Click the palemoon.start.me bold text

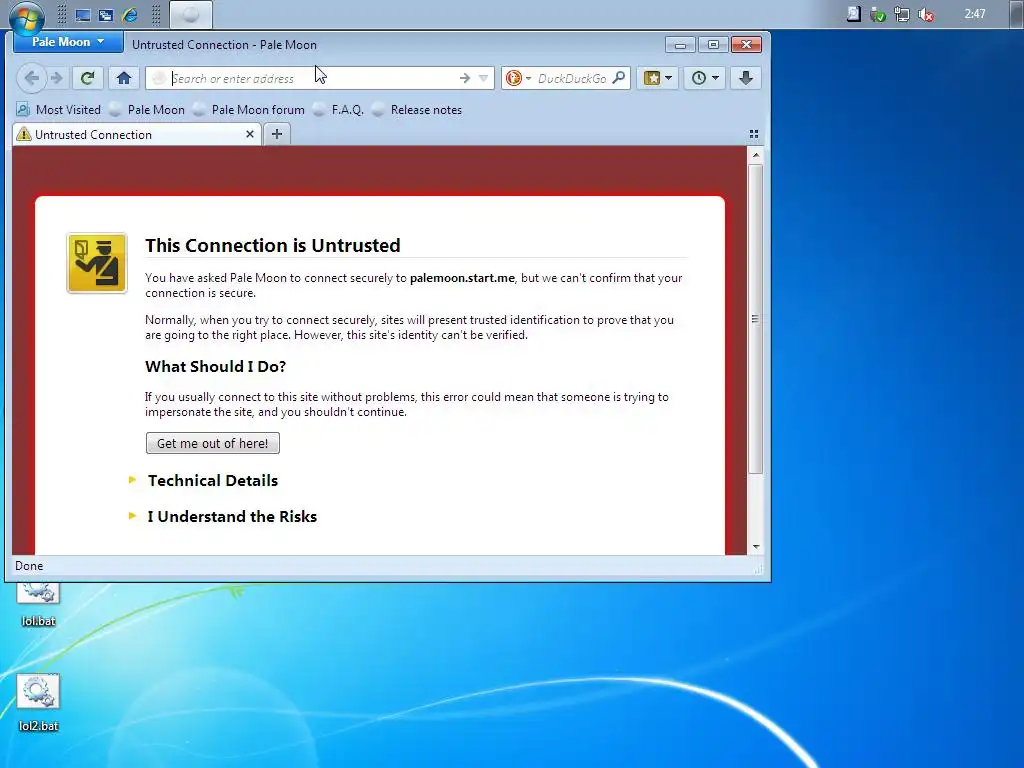point(462,278)
